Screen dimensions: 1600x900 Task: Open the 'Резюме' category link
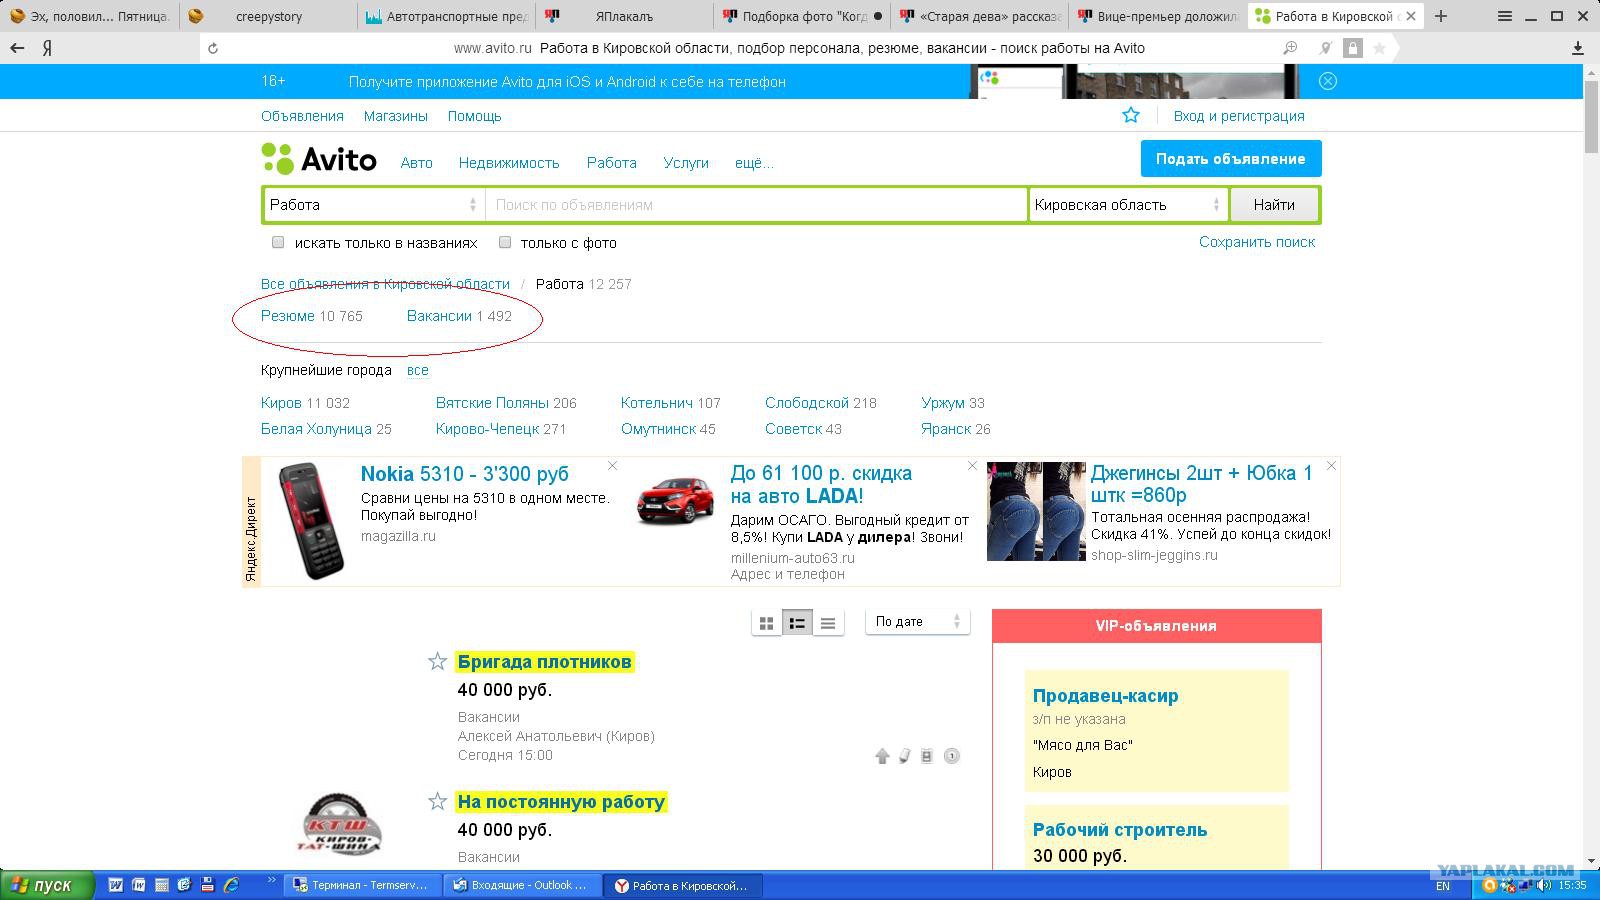(288, 316)
